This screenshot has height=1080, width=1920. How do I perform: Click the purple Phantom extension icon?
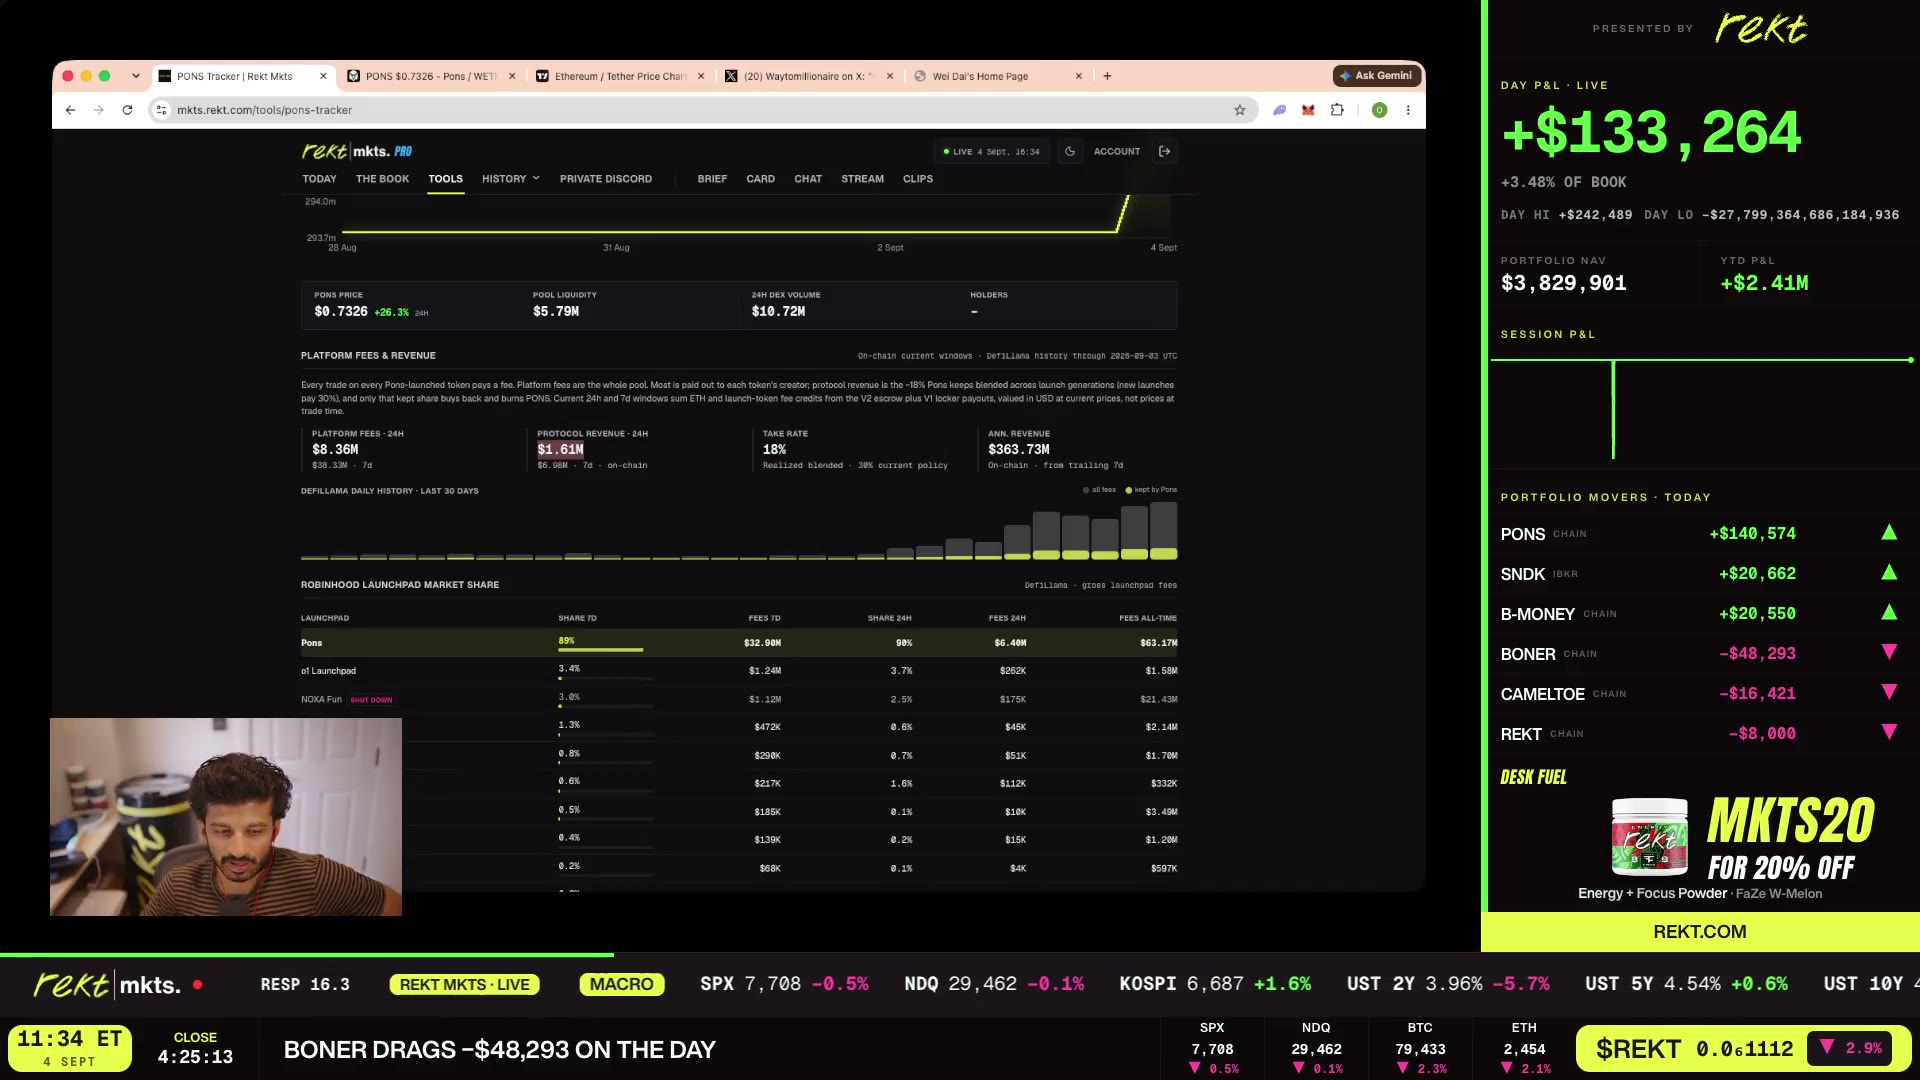point(1279,110)
